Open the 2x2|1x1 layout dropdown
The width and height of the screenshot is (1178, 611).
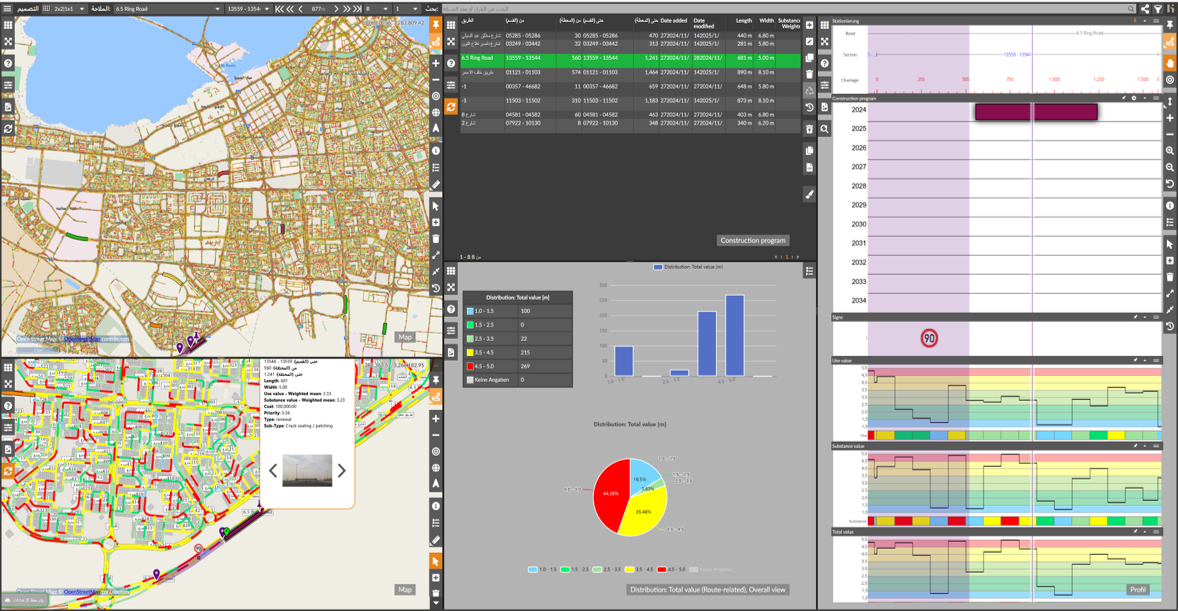68,9
